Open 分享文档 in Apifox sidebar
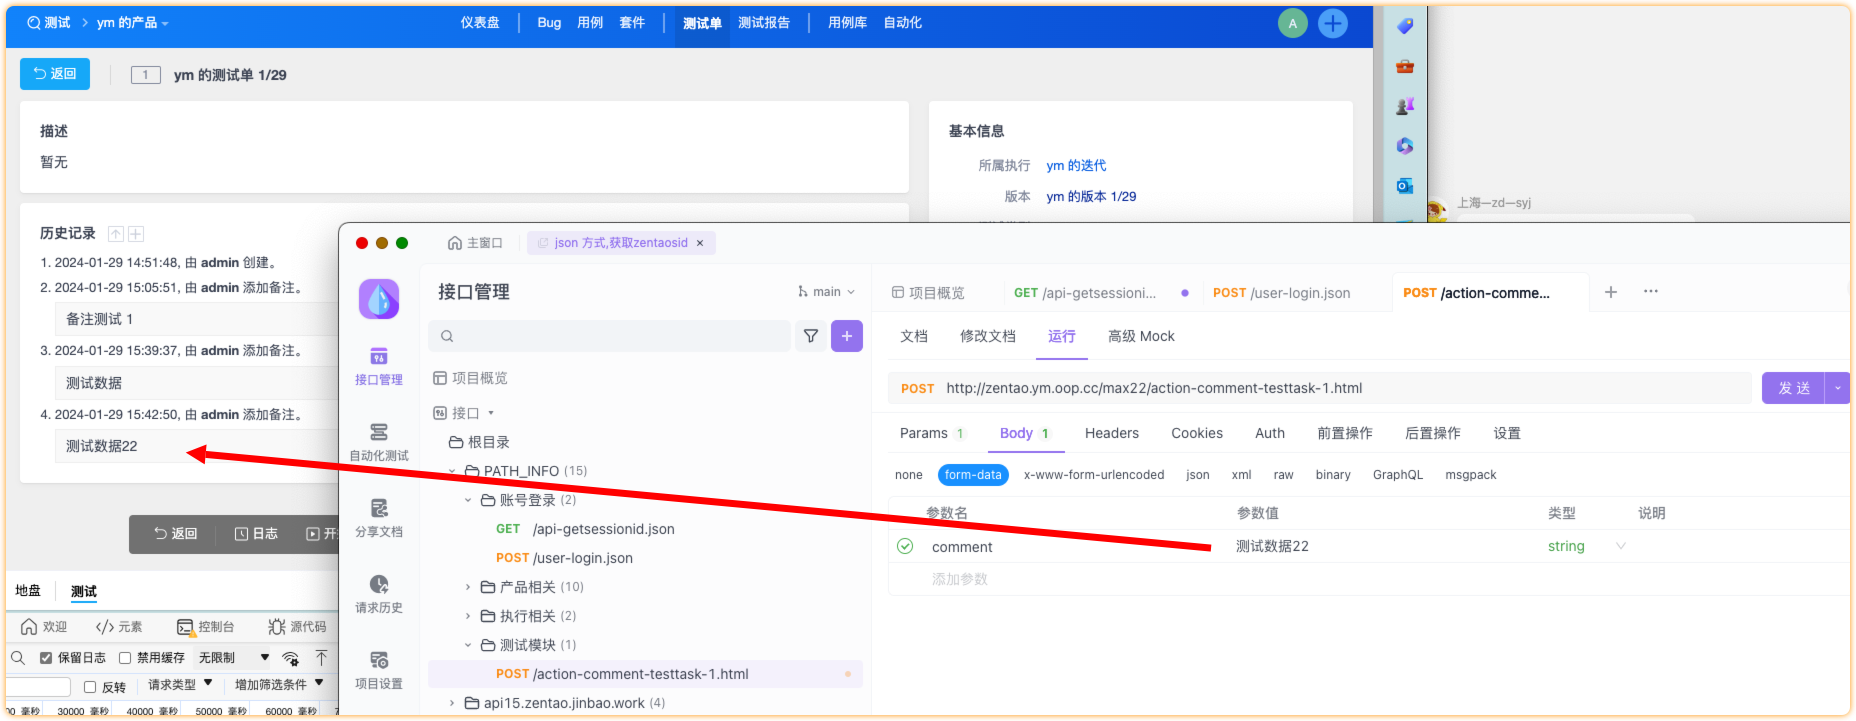This screenshot has height=721, width=1856. click(379, 518)
